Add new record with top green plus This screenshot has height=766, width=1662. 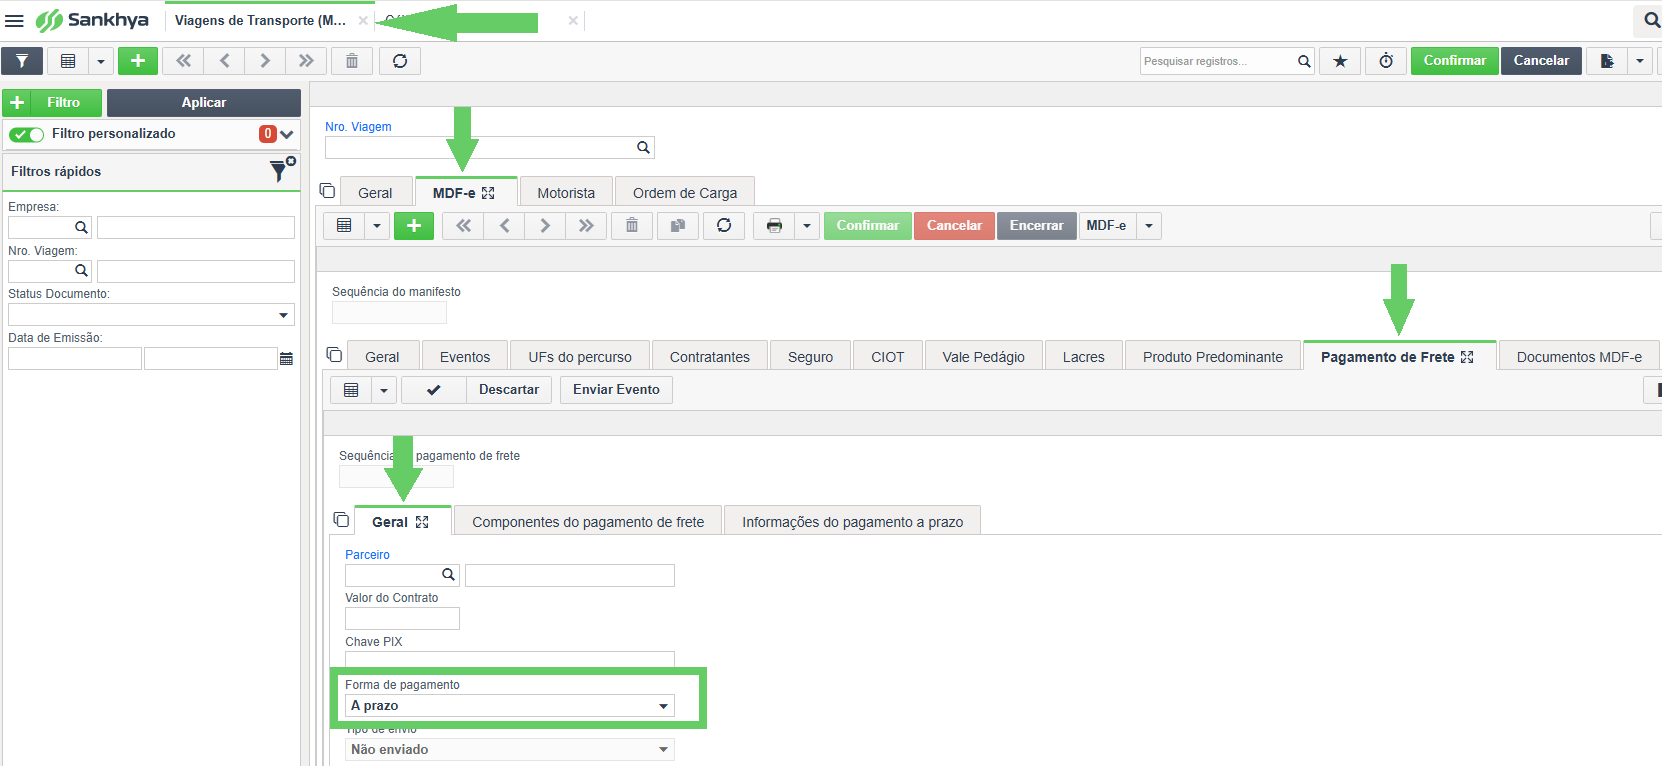click(x=138, y=61)
